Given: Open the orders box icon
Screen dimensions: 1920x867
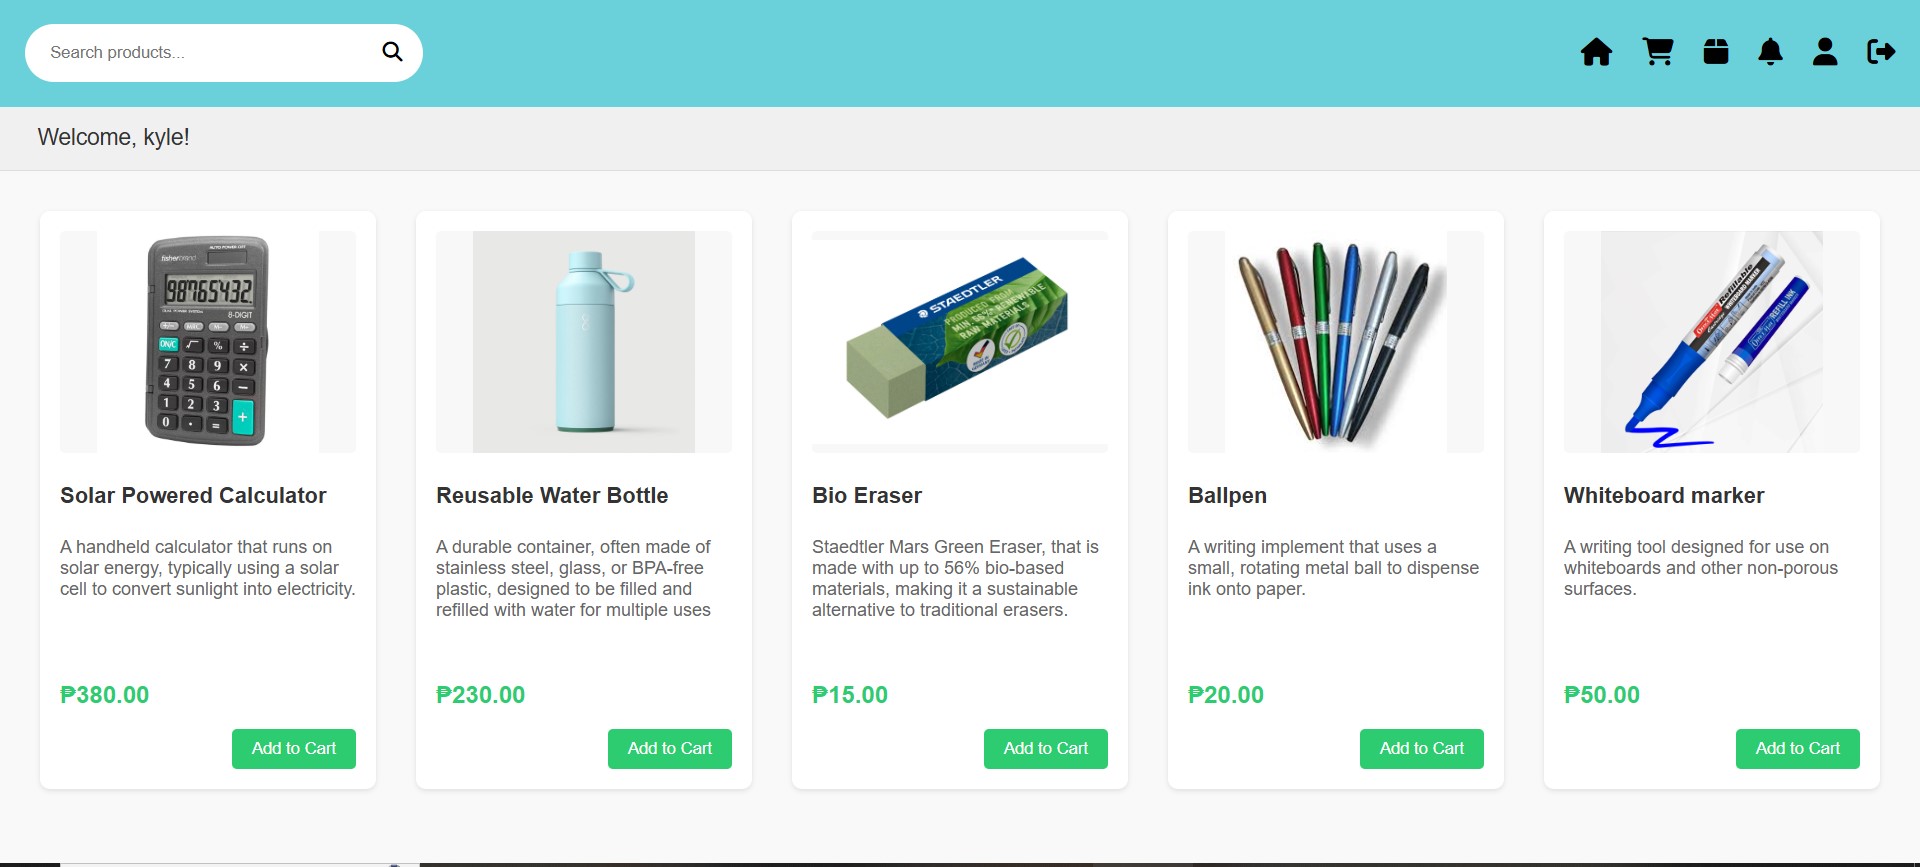Looking at the screenshot, I should [1716, 52].
